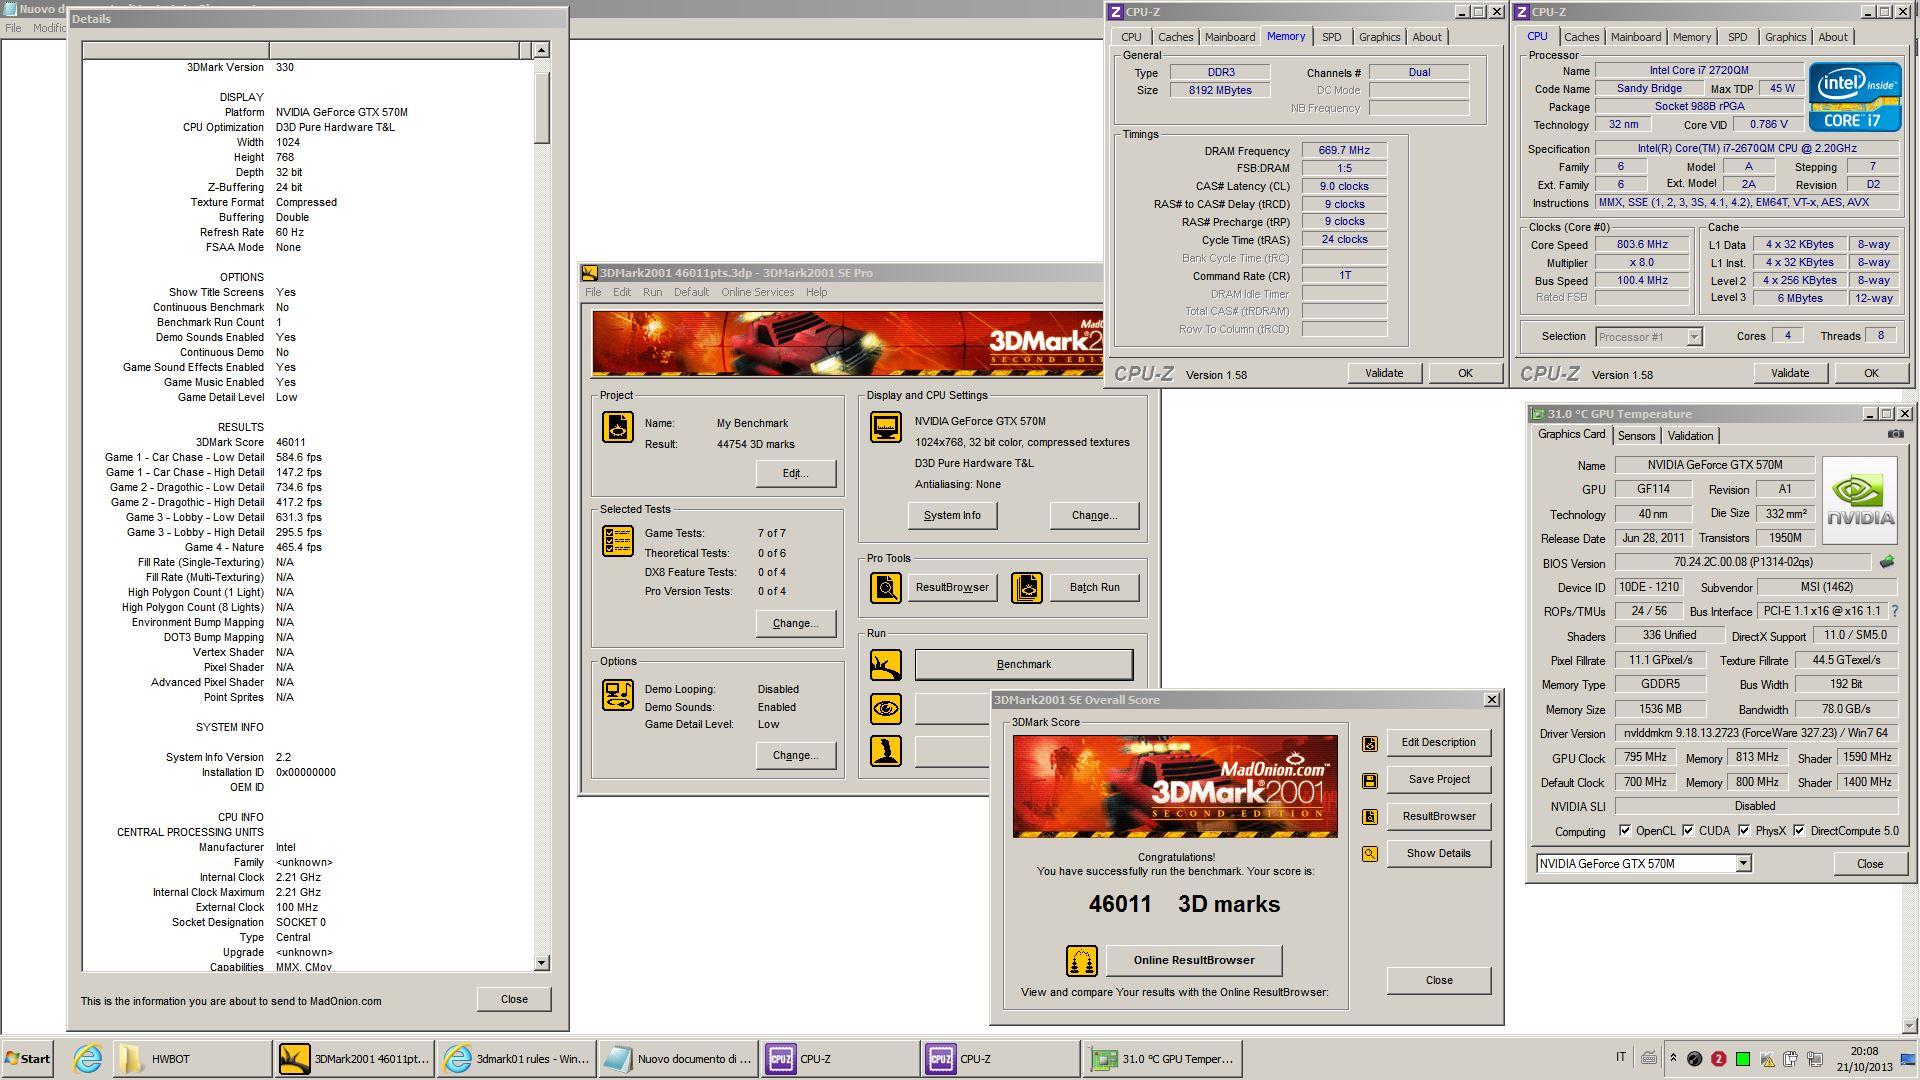The height and width of the screenshot is (1080, 1920).
Task: Open Mainboard tab in CPU-Z Memory window
Action: (1229, 37)
